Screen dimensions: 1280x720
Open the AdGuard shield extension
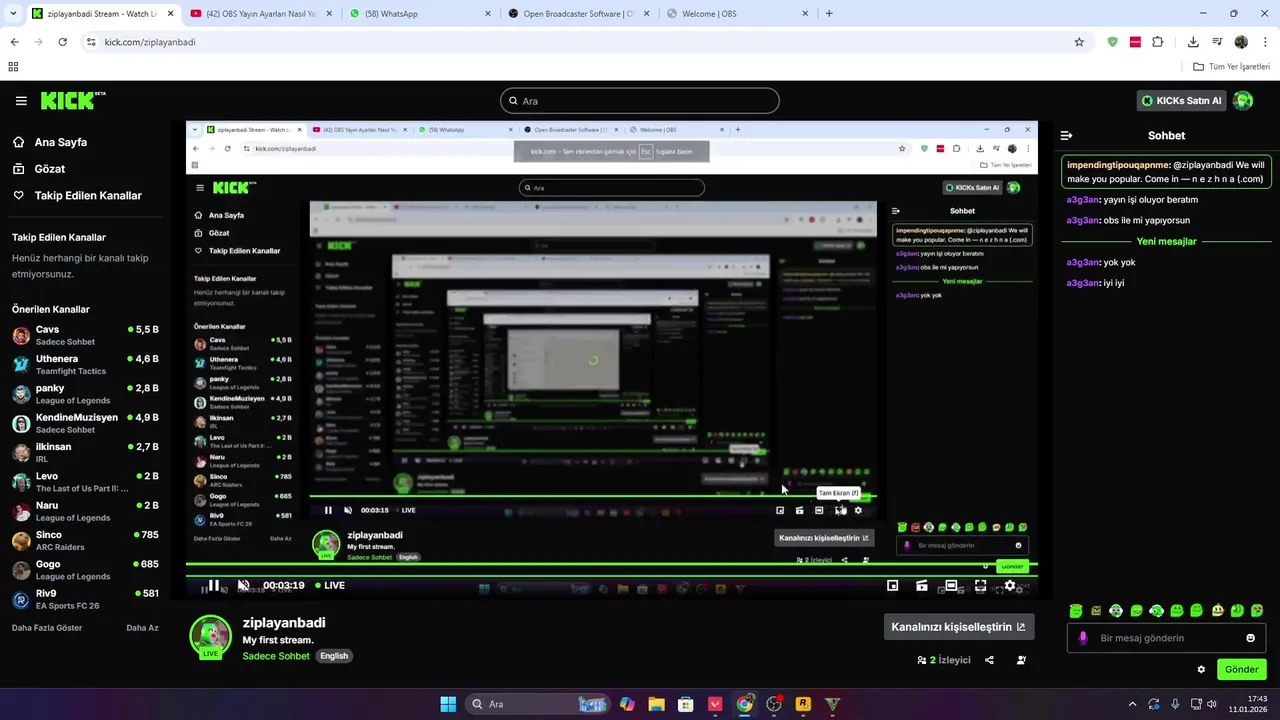point(1112,42)
